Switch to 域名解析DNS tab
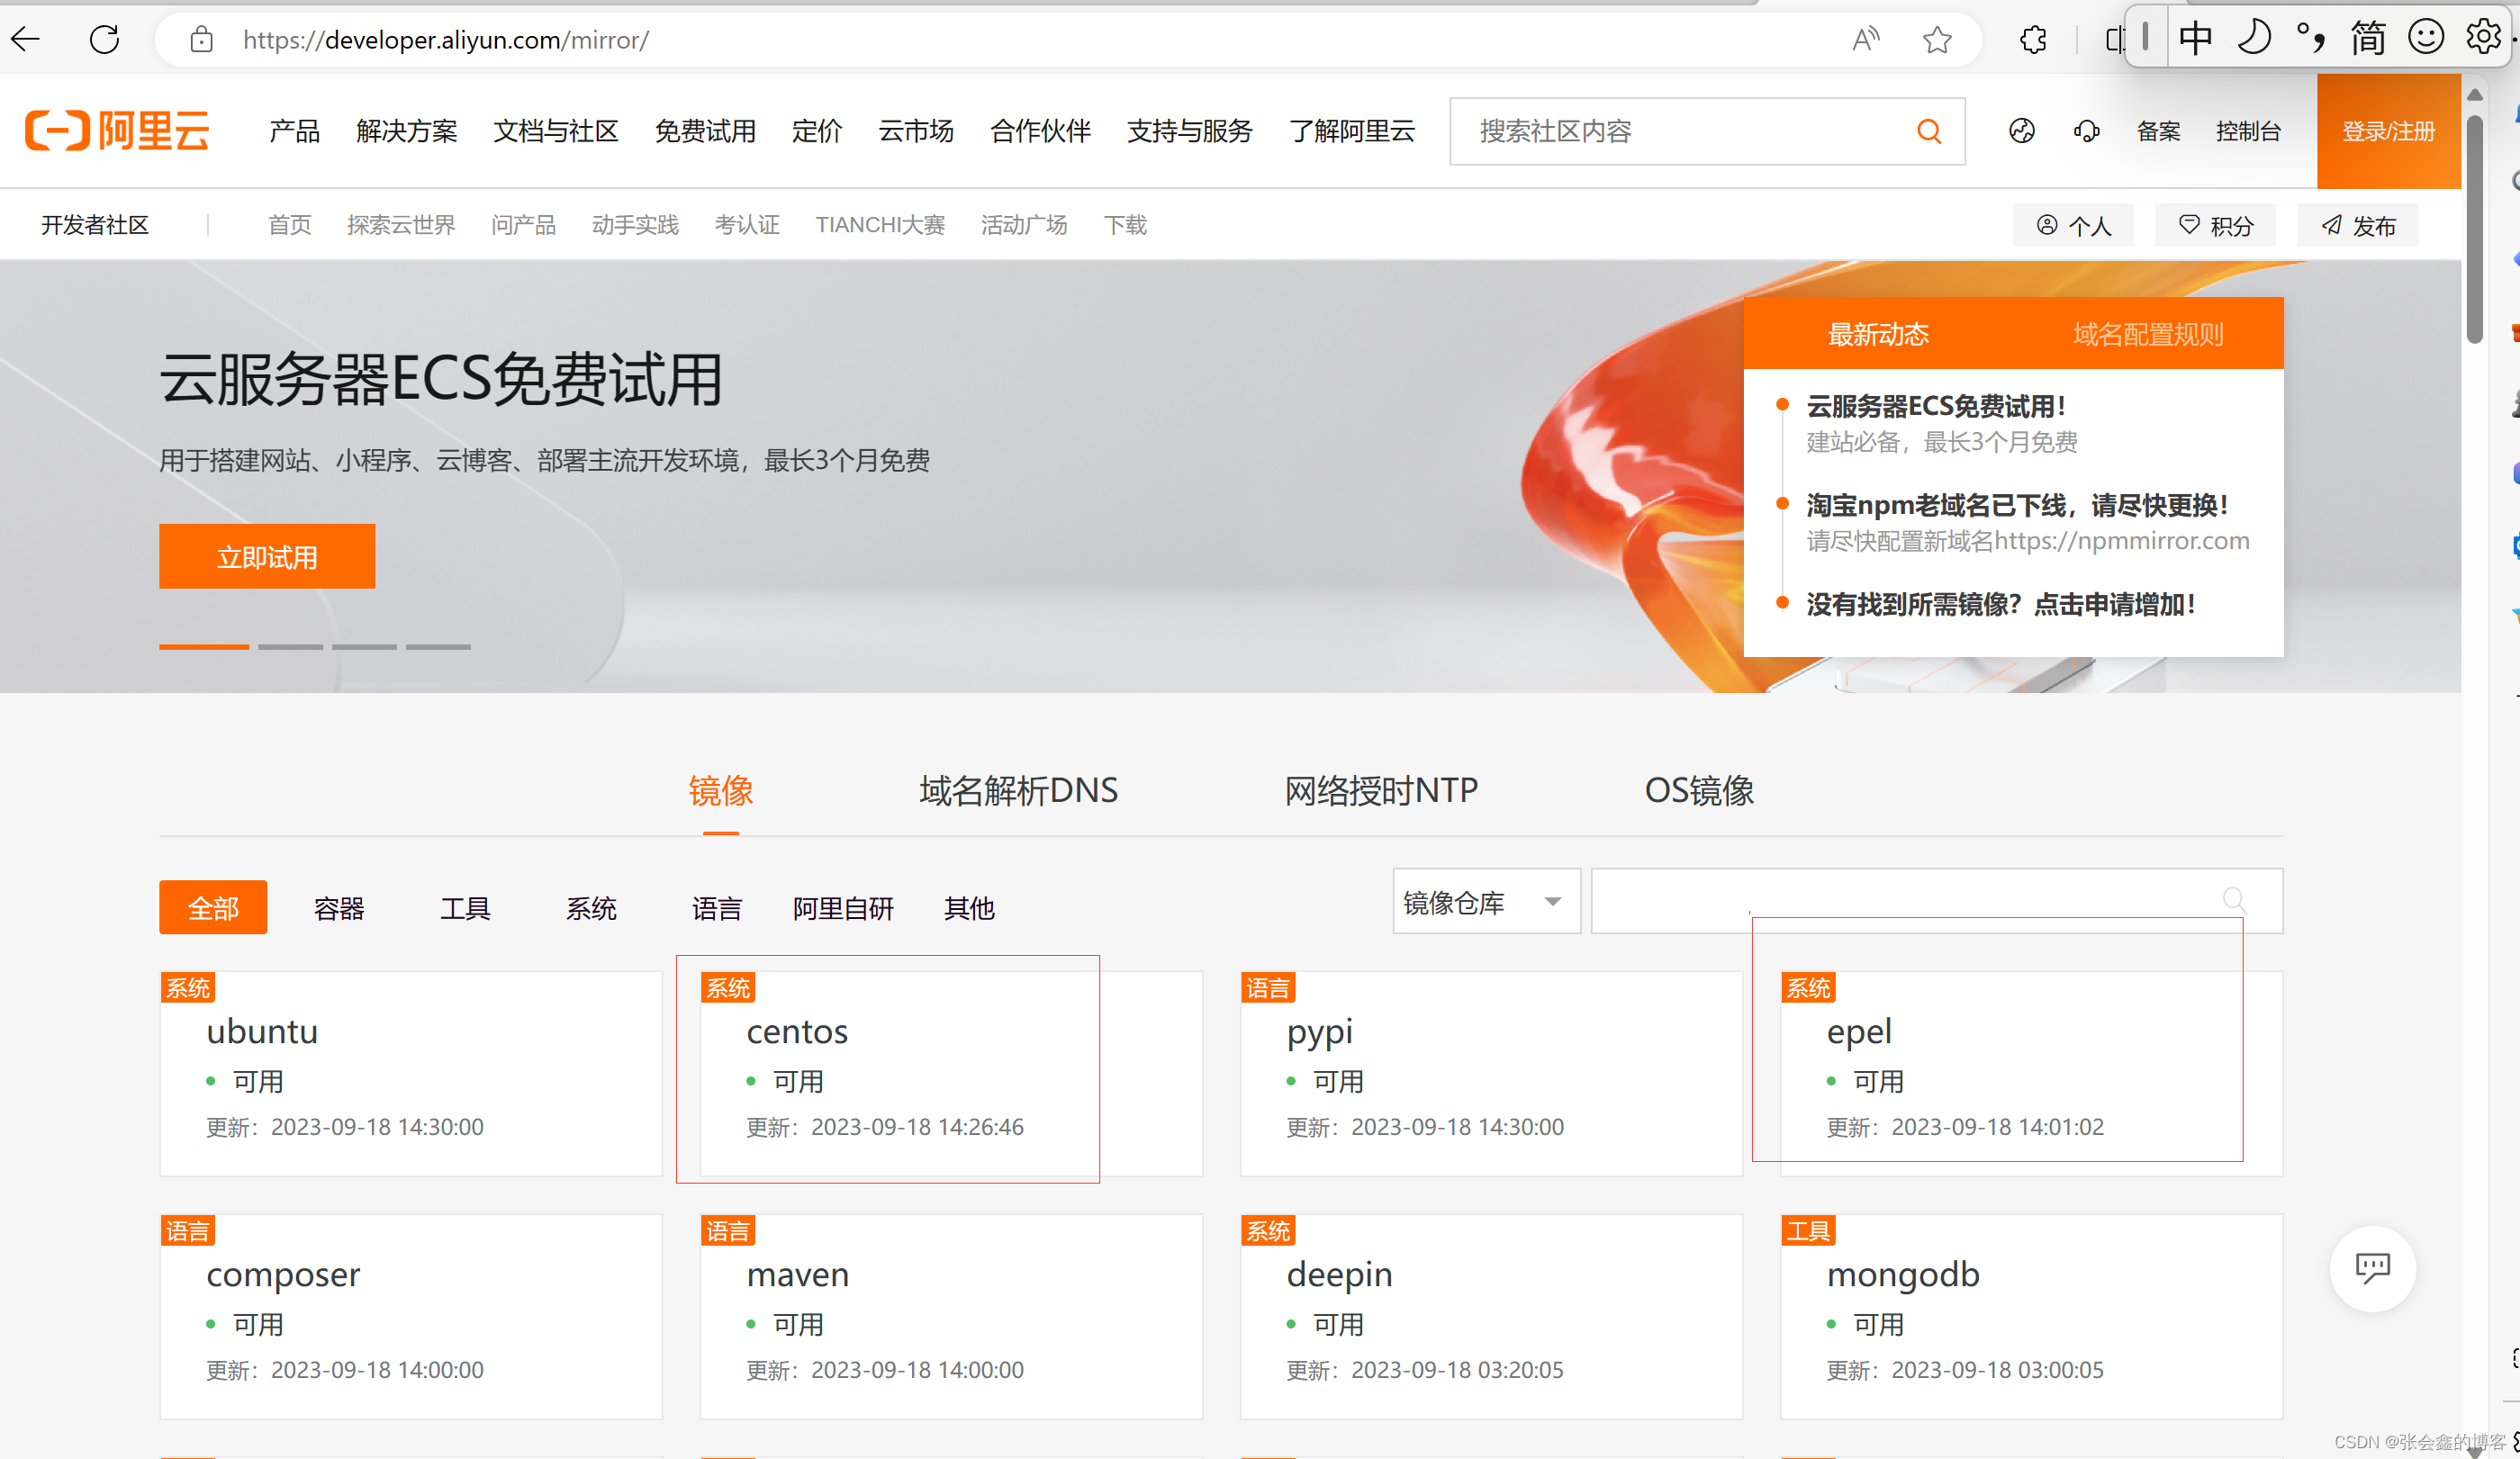 pos(1018,791)
